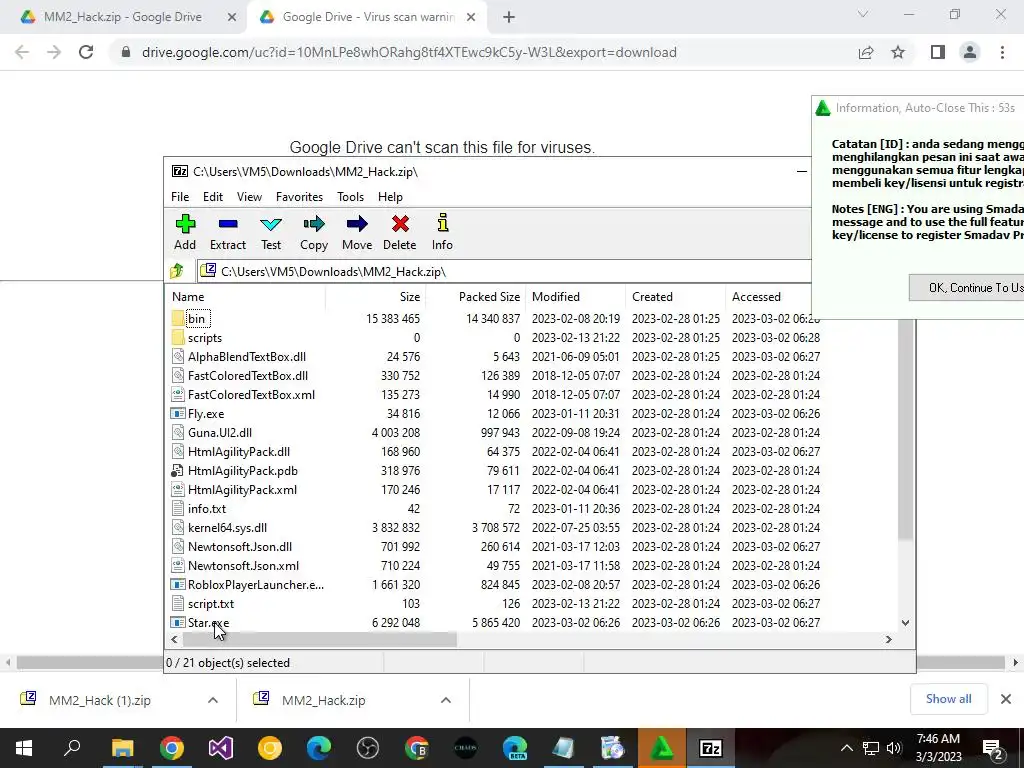Select info.txt file

point(206,508)
